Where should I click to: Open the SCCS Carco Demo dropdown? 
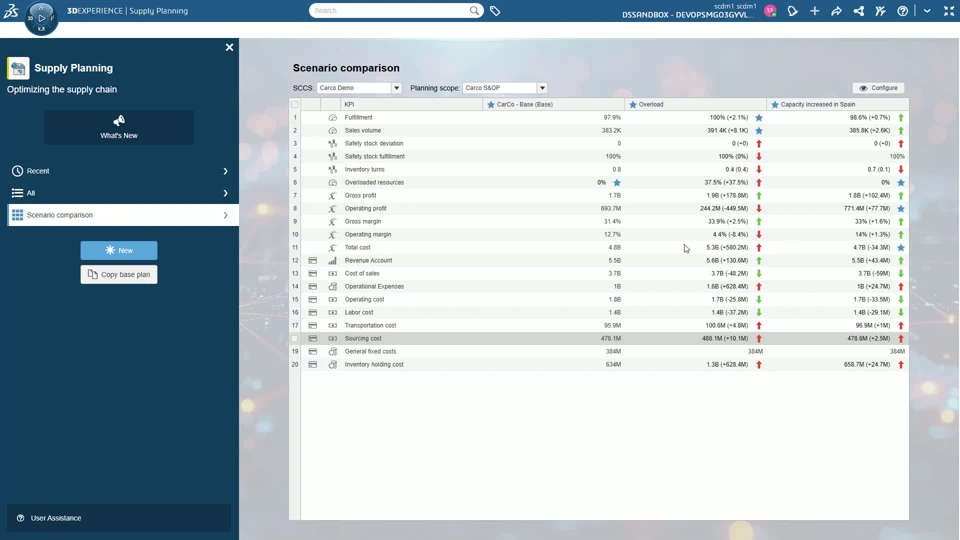397,88
